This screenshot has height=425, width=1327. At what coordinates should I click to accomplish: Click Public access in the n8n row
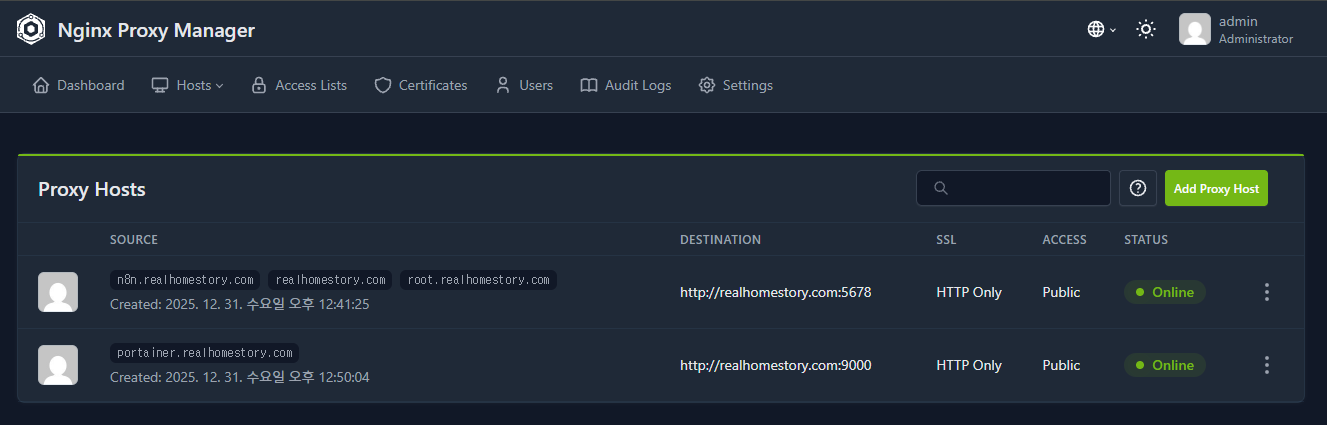pyautogui.click(x=1061, y=292)
